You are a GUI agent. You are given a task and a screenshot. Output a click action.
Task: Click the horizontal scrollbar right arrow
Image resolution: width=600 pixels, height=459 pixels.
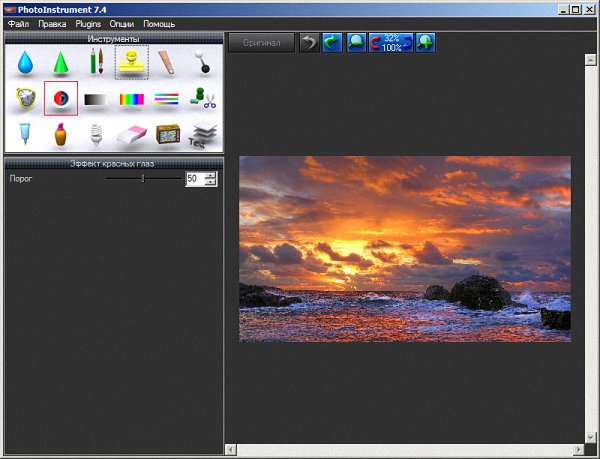click(579, 449)
